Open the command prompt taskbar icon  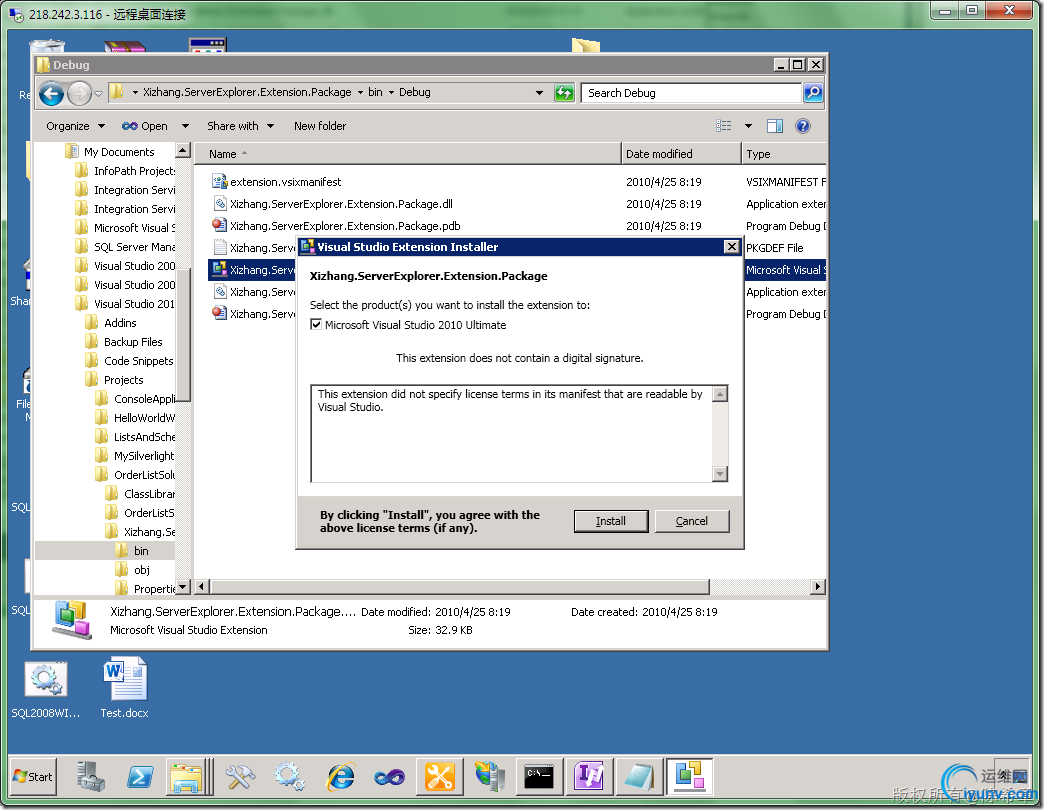tap(539, 777)
